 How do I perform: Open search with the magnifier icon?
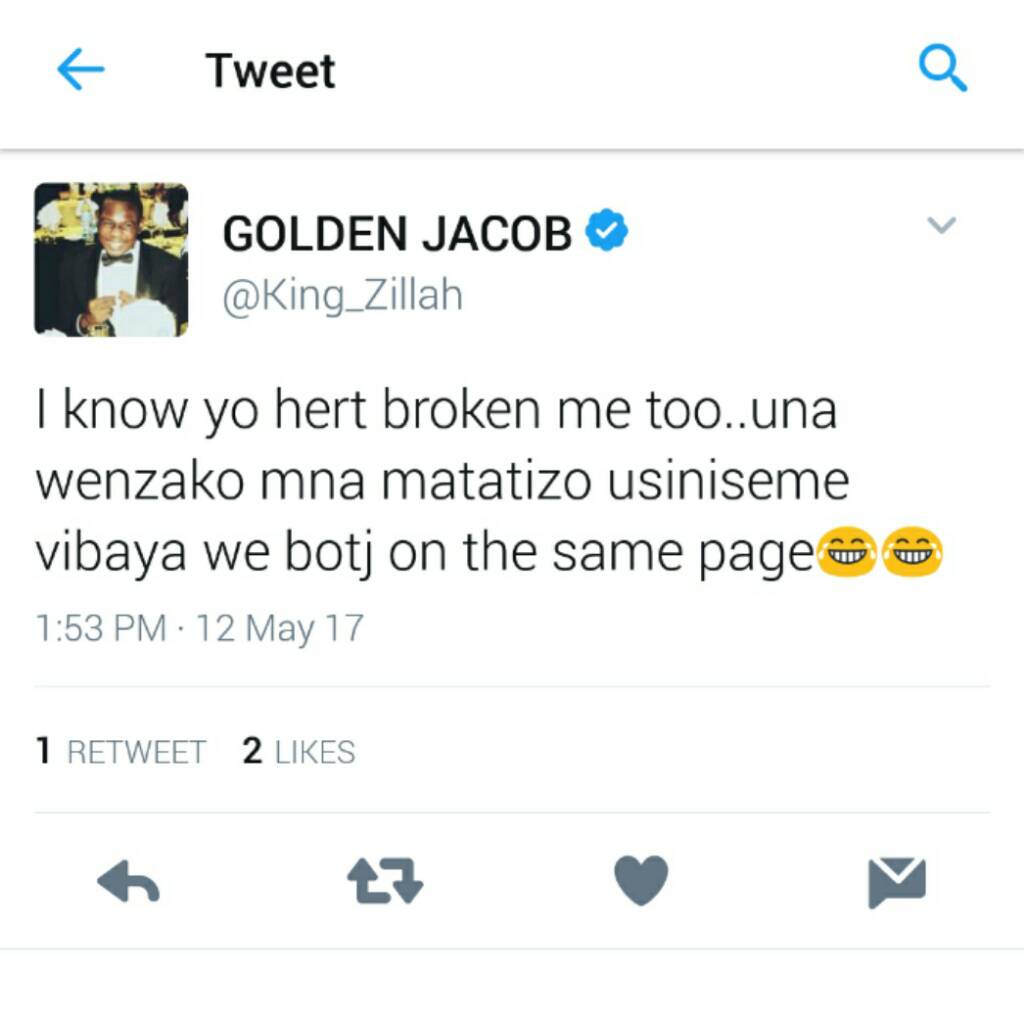point(942,68)
